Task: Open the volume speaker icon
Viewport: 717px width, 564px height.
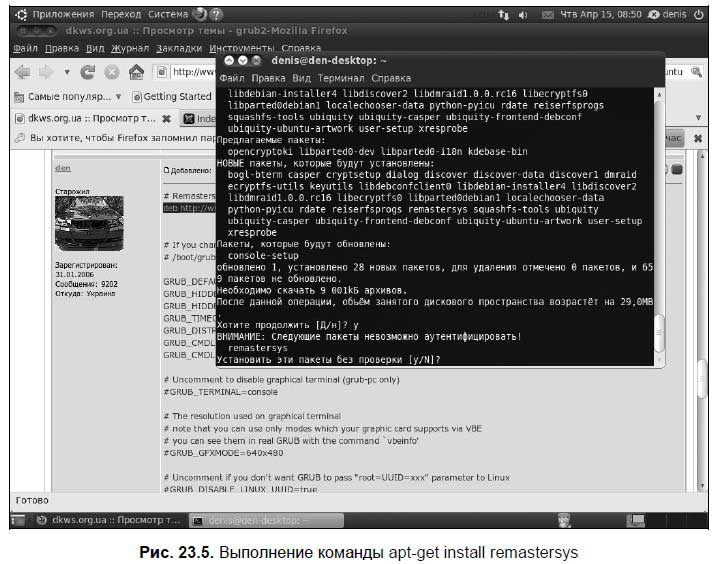Action: tap(523, 15)
